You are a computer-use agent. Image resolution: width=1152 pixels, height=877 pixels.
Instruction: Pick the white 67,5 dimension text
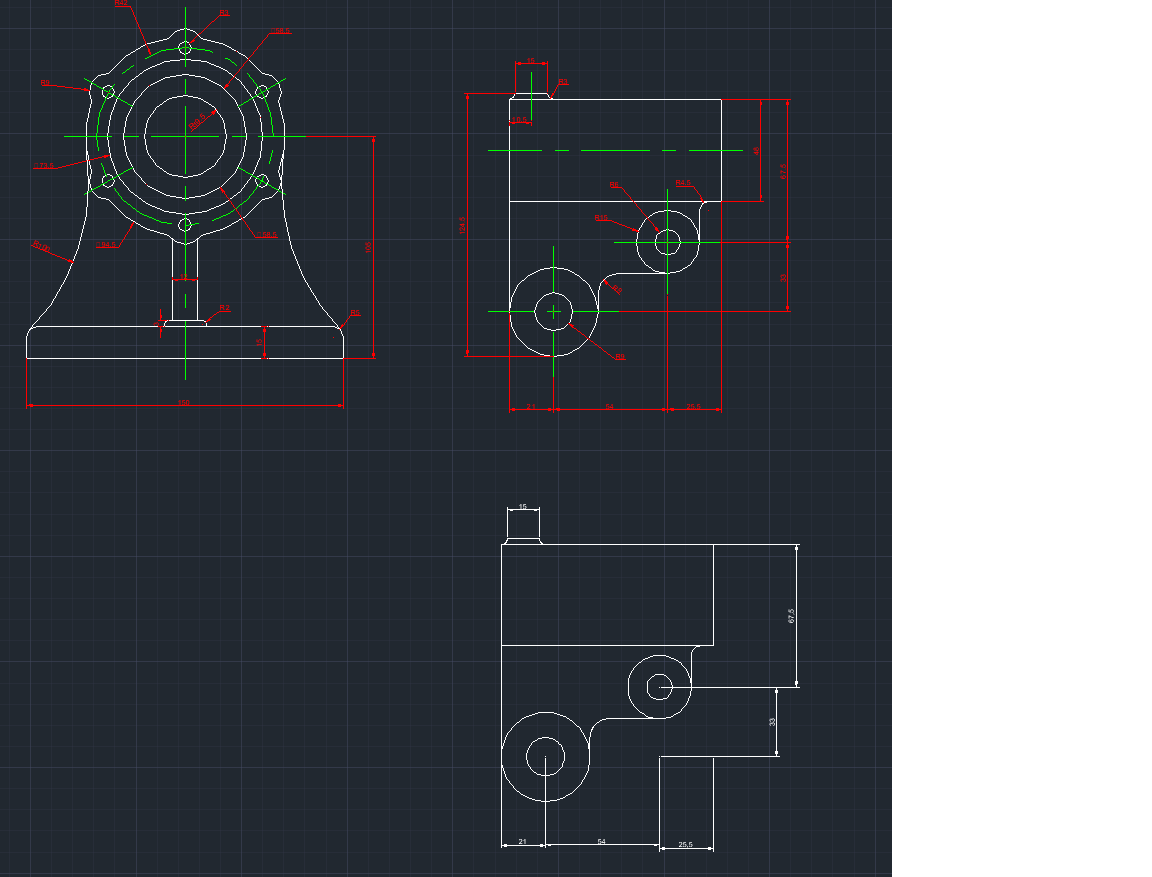[x=791, y=616]
